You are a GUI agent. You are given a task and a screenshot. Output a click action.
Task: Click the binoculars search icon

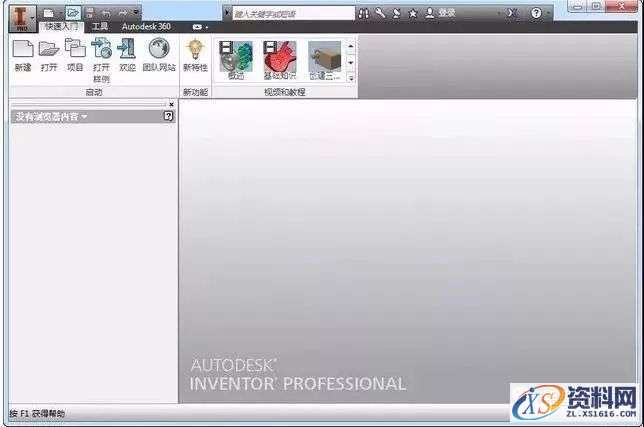coord(363,13)
